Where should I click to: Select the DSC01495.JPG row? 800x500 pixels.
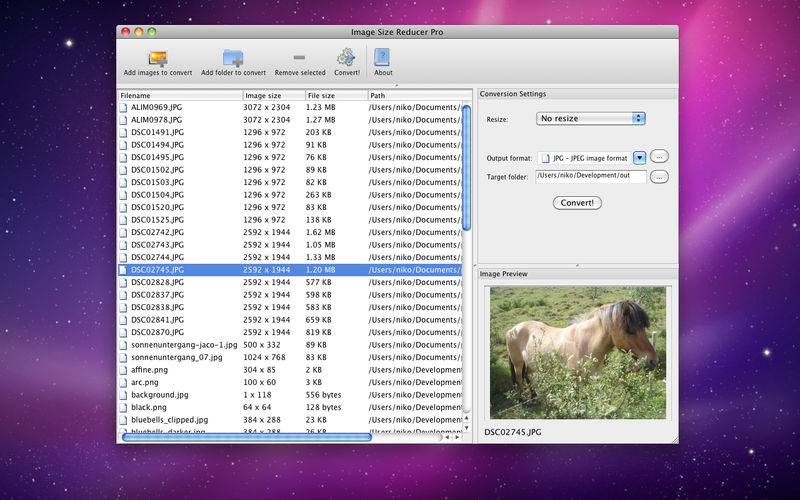pos(290,158)
